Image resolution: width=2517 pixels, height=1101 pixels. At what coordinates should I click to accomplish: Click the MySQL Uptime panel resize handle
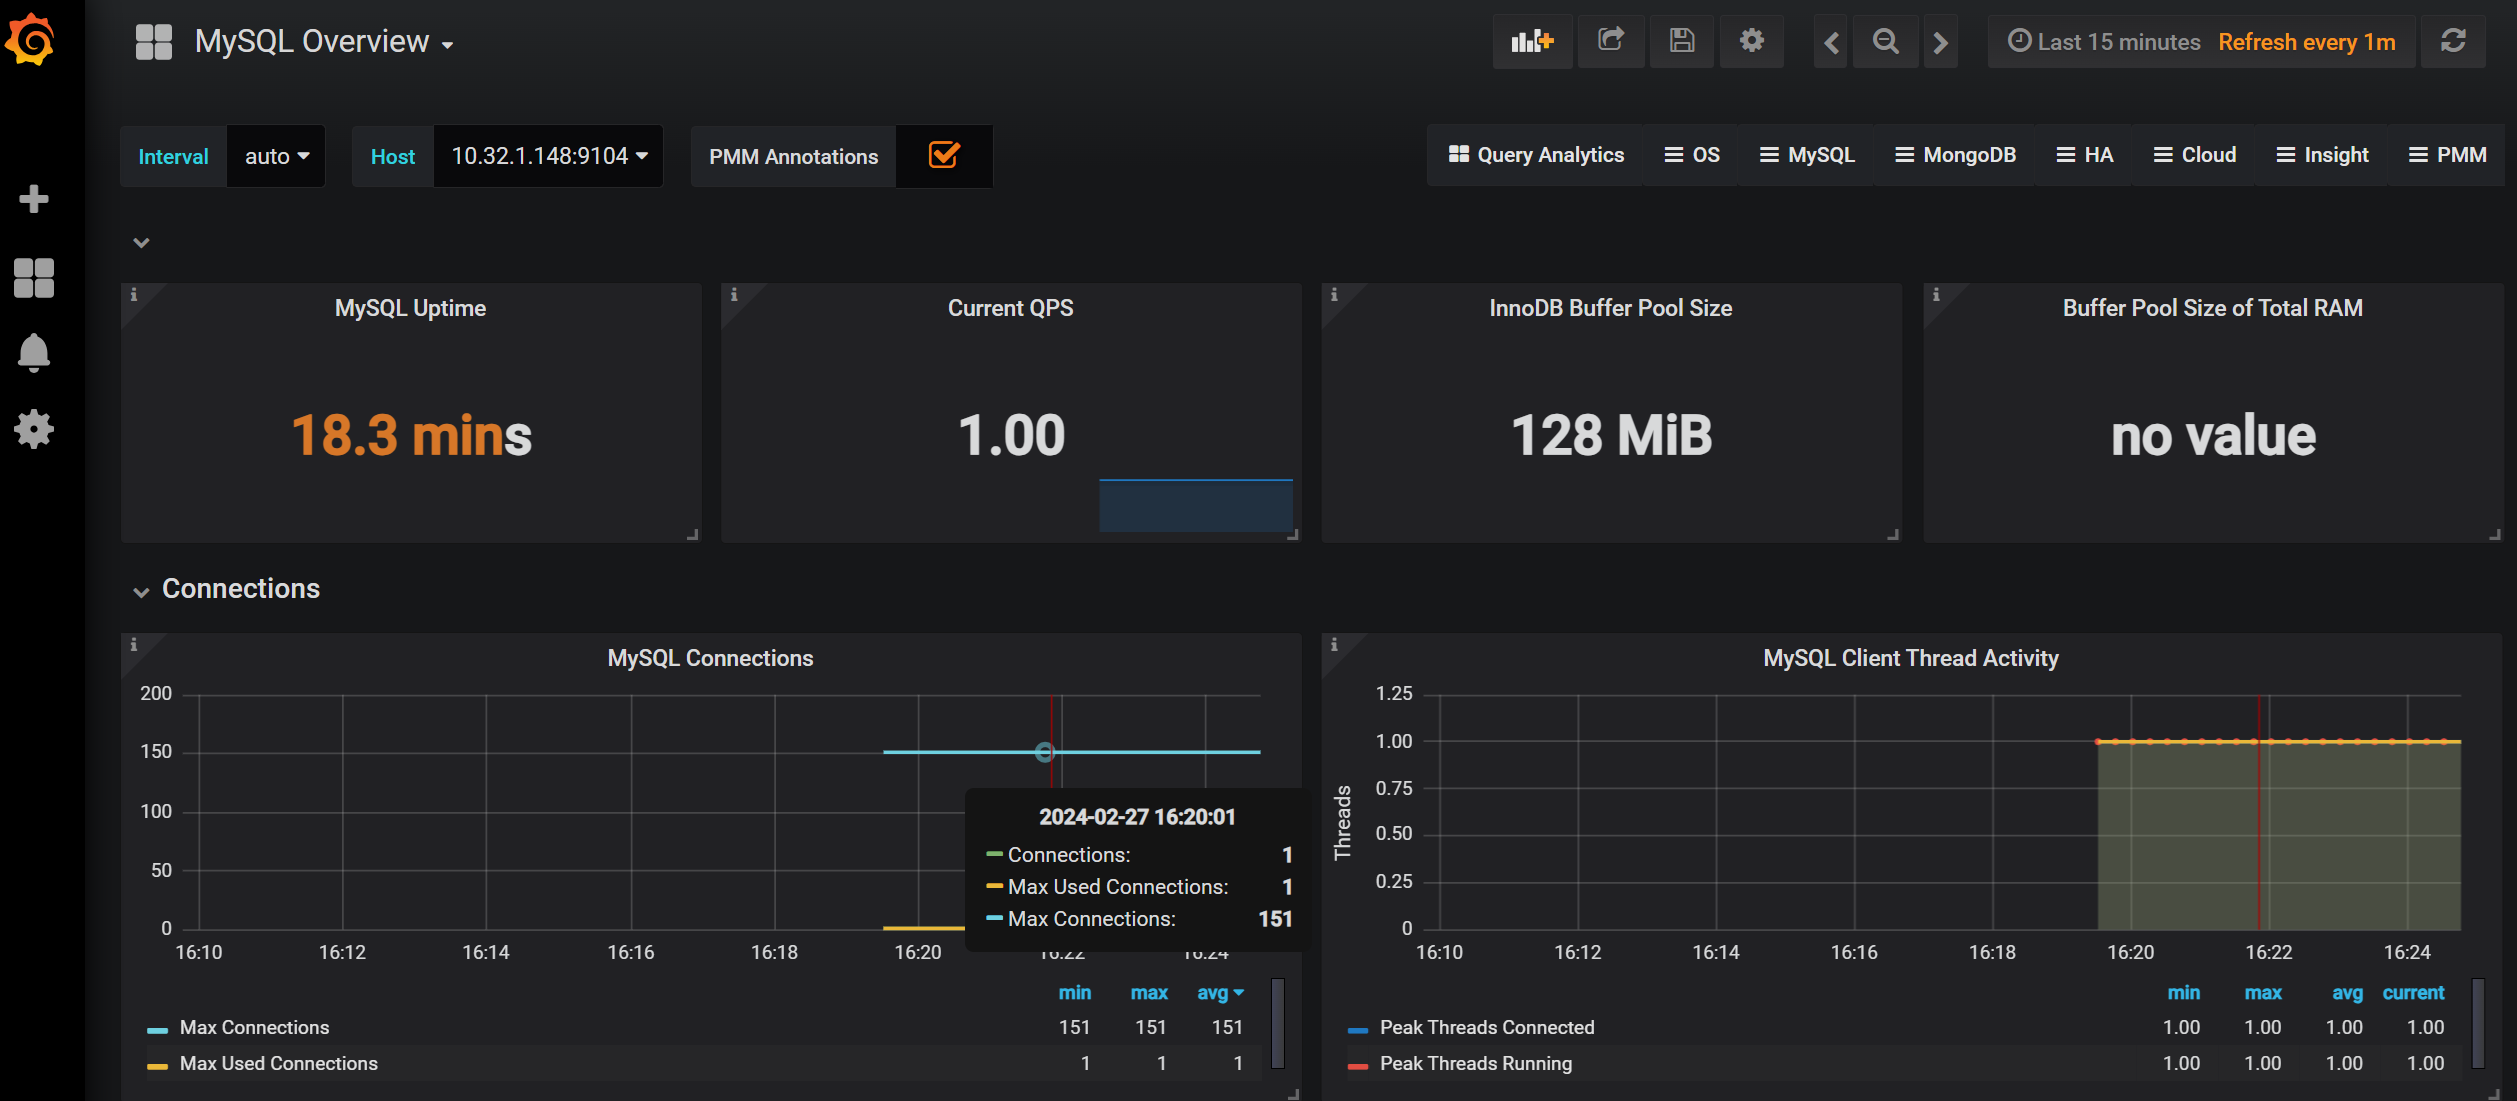click(693, 535)
